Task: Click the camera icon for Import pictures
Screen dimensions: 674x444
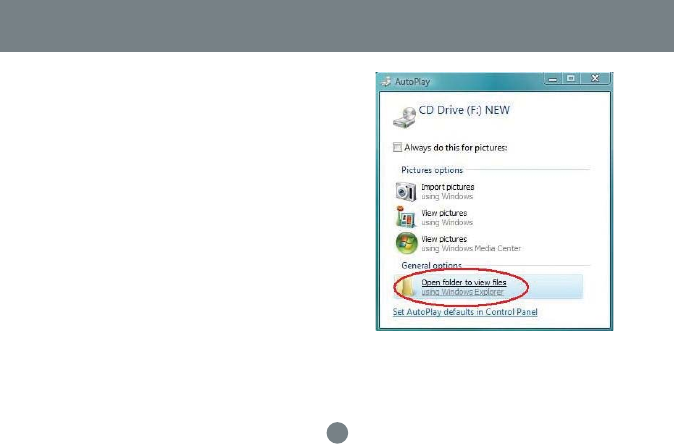Action: pos(405,191)
